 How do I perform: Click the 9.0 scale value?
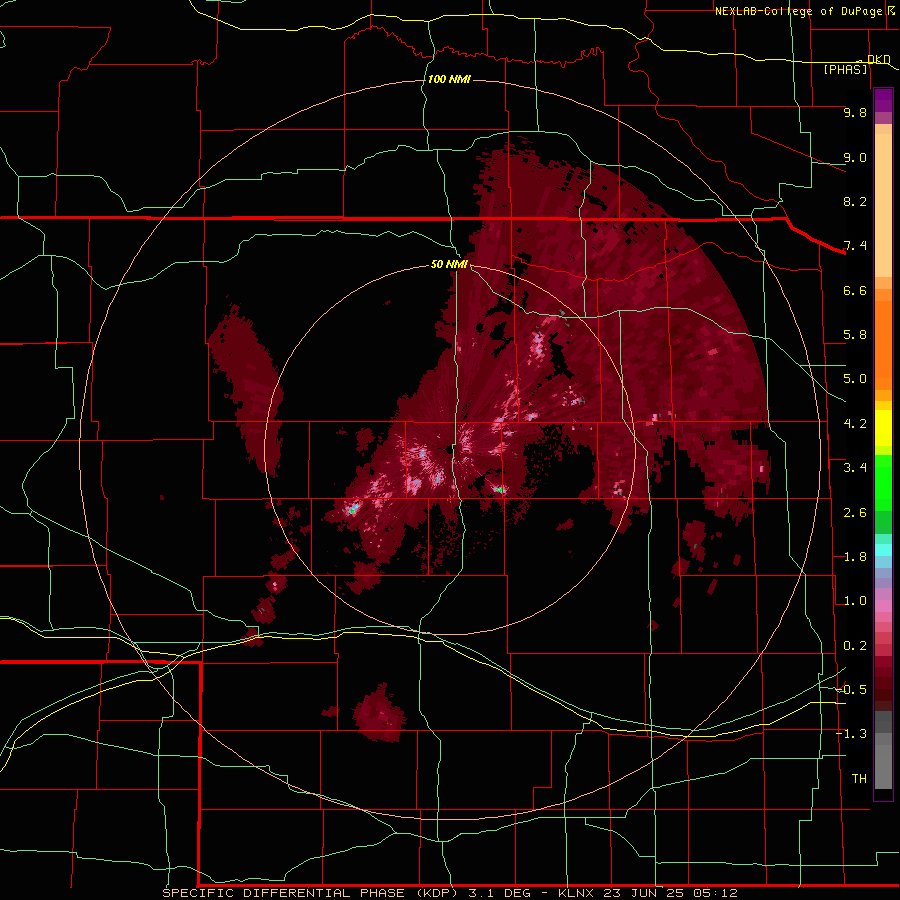855,157
